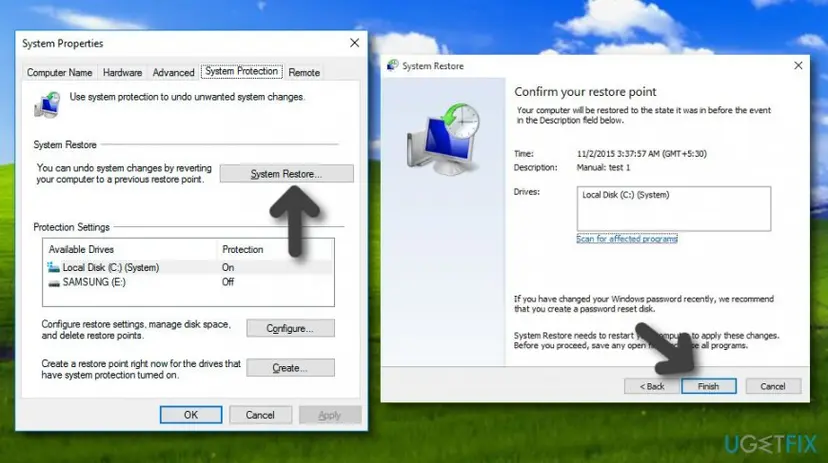Click the Local Disk (C:) drive icon
The height and width of the screenshot is (463, 828).
click(53, 267)
